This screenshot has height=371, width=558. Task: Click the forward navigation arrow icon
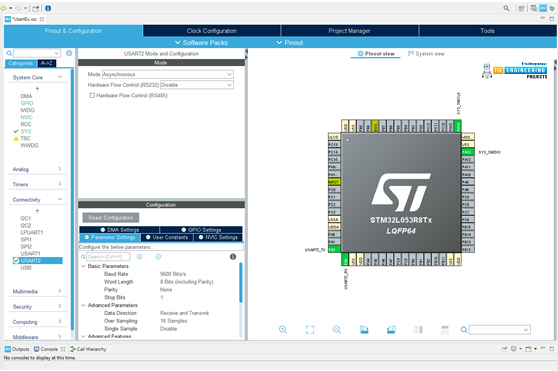[x=18, y=8]
